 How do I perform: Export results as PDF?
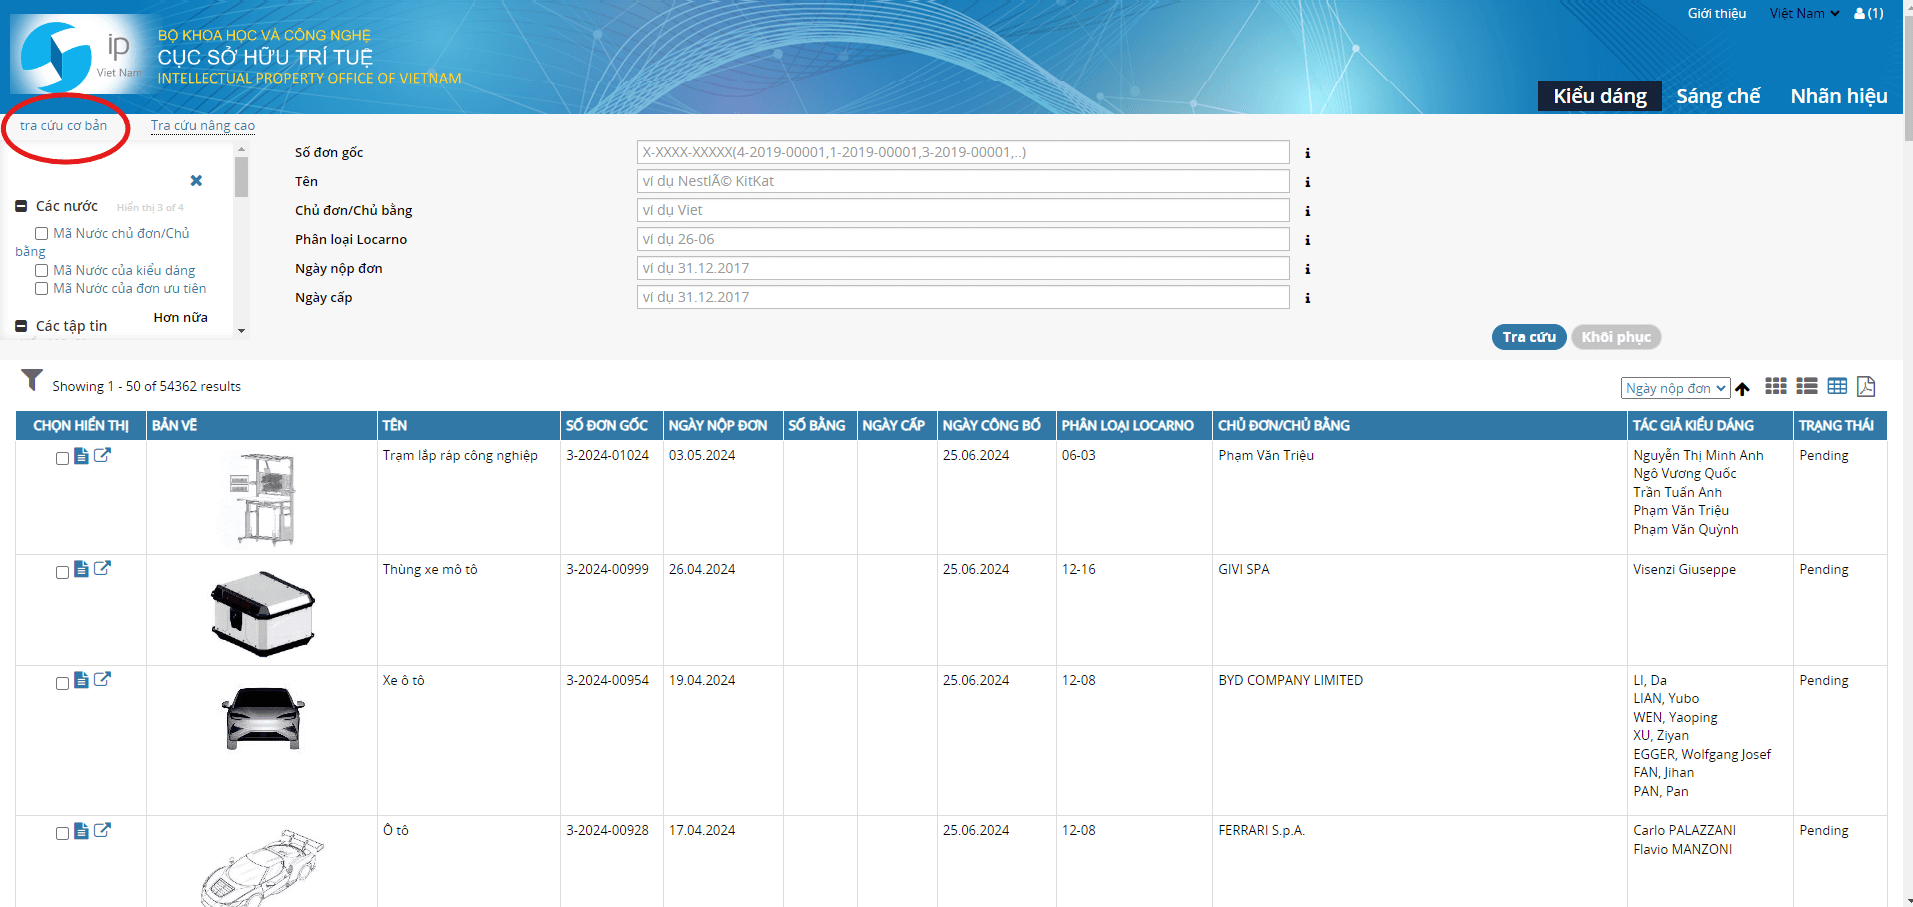click(1866, 387)
